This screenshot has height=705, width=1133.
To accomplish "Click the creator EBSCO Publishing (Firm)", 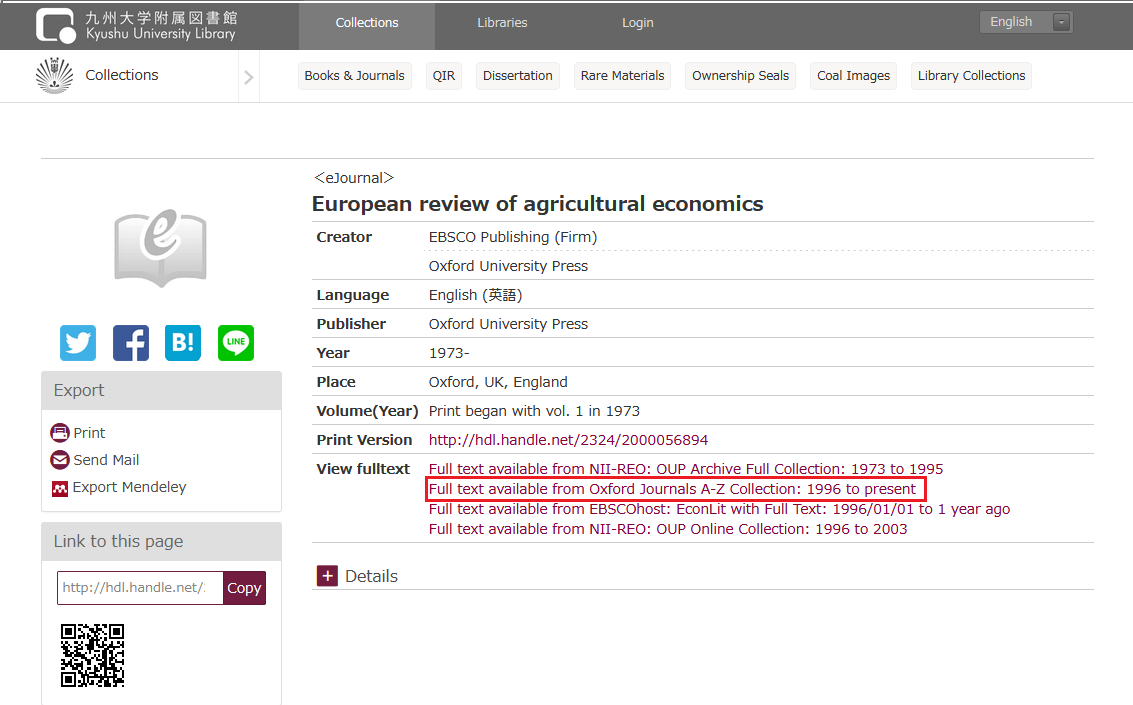I will point(513,237).
